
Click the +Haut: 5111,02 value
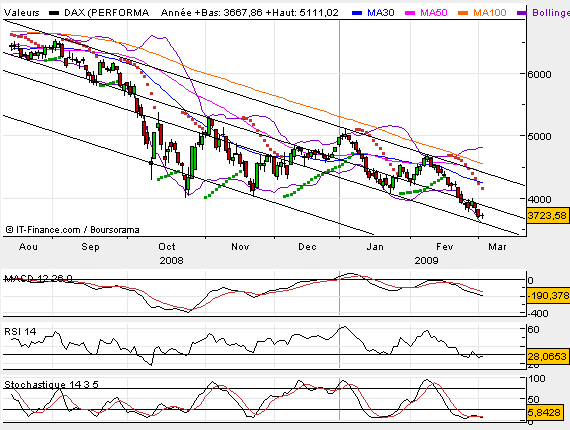coord(302,13)
